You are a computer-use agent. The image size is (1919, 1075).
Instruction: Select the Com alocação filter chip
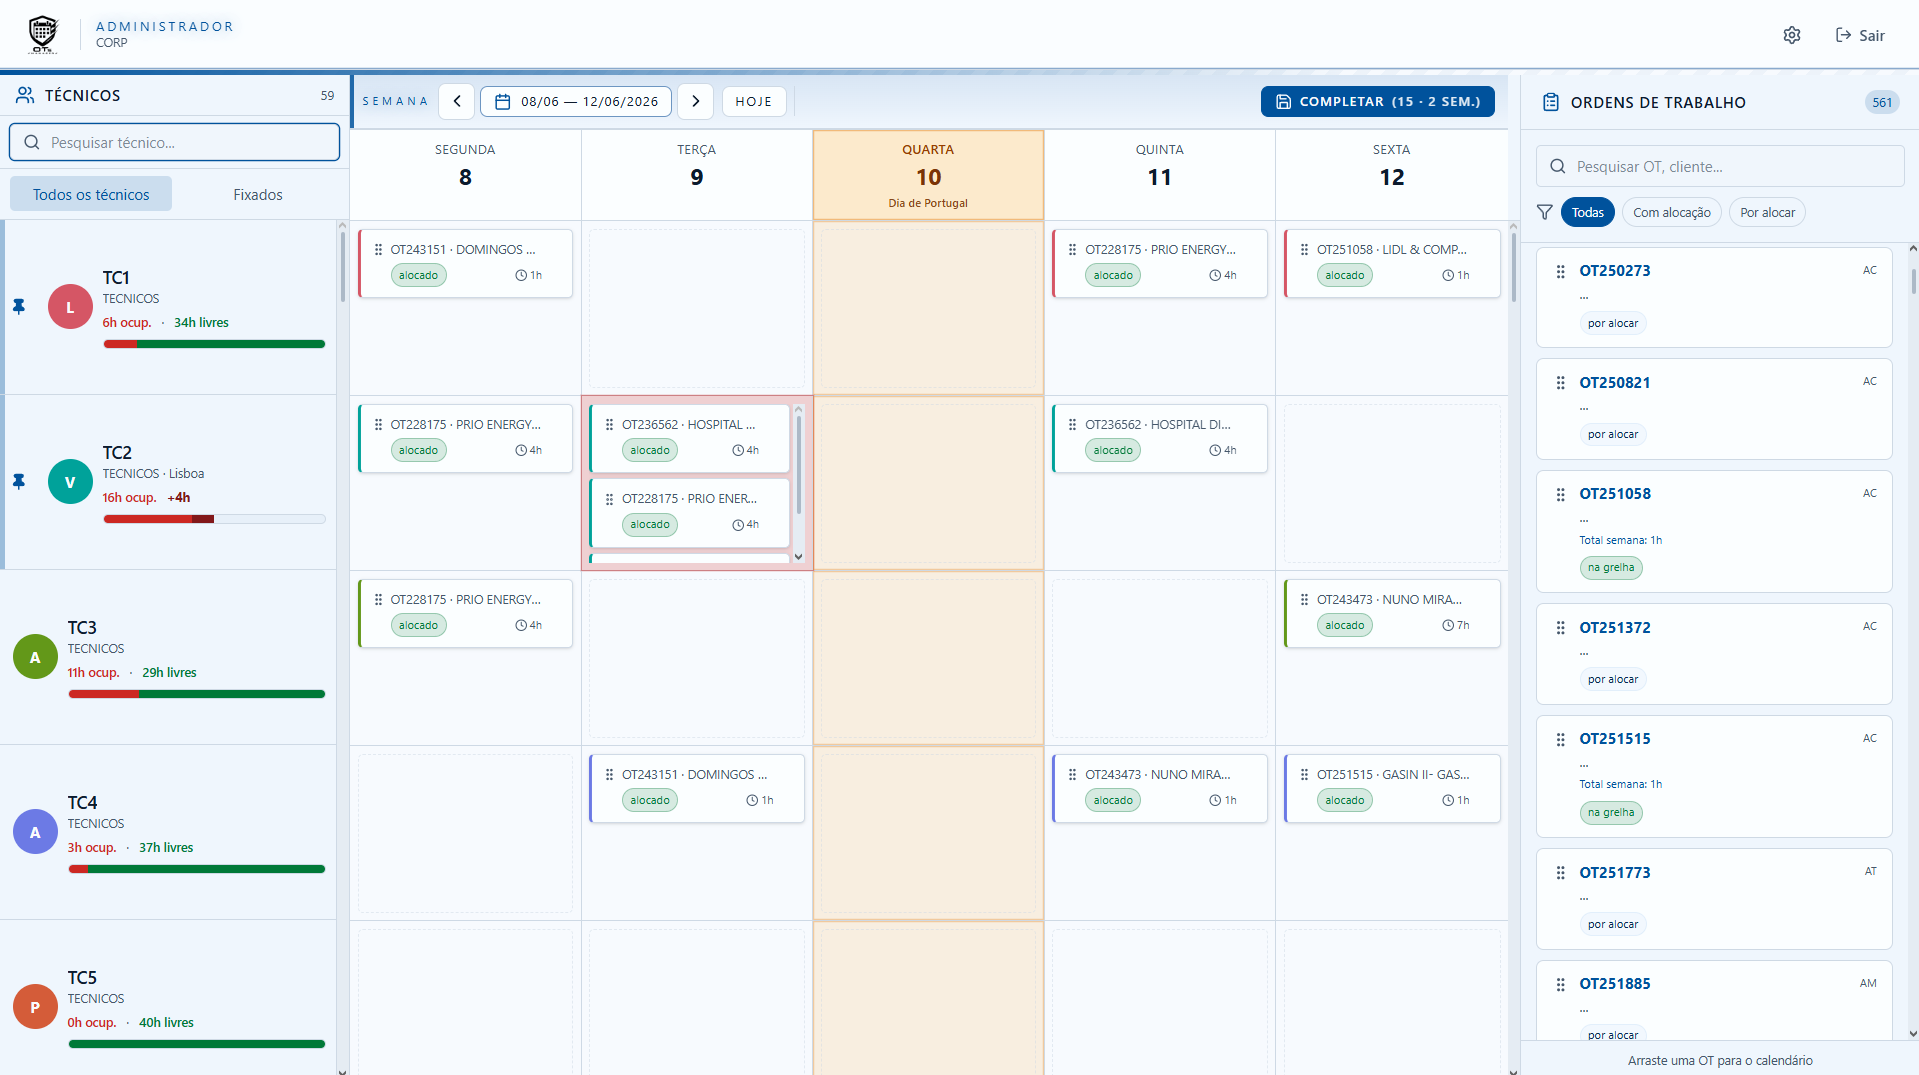[1671, 212]
